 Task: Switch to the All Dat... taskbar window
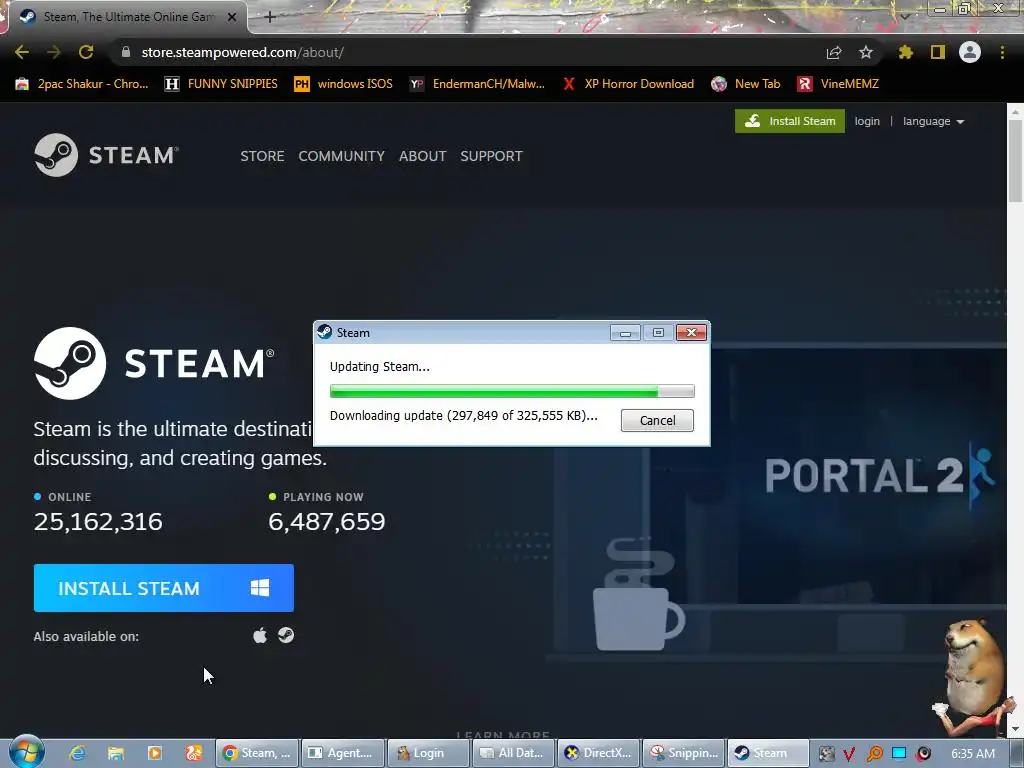point(513,753)
